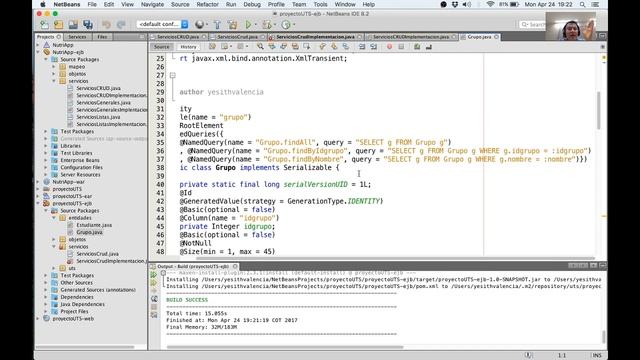Expand the Enterprise Beans node
The height and width of the screenshot is (360, 640).
46,160
